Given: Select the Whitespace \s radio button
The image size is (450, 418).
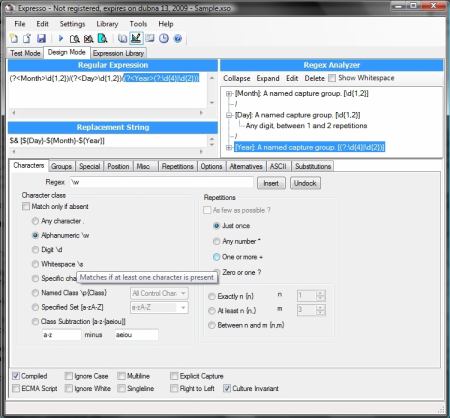Looking at the screenshot, I should pos(35,264).
